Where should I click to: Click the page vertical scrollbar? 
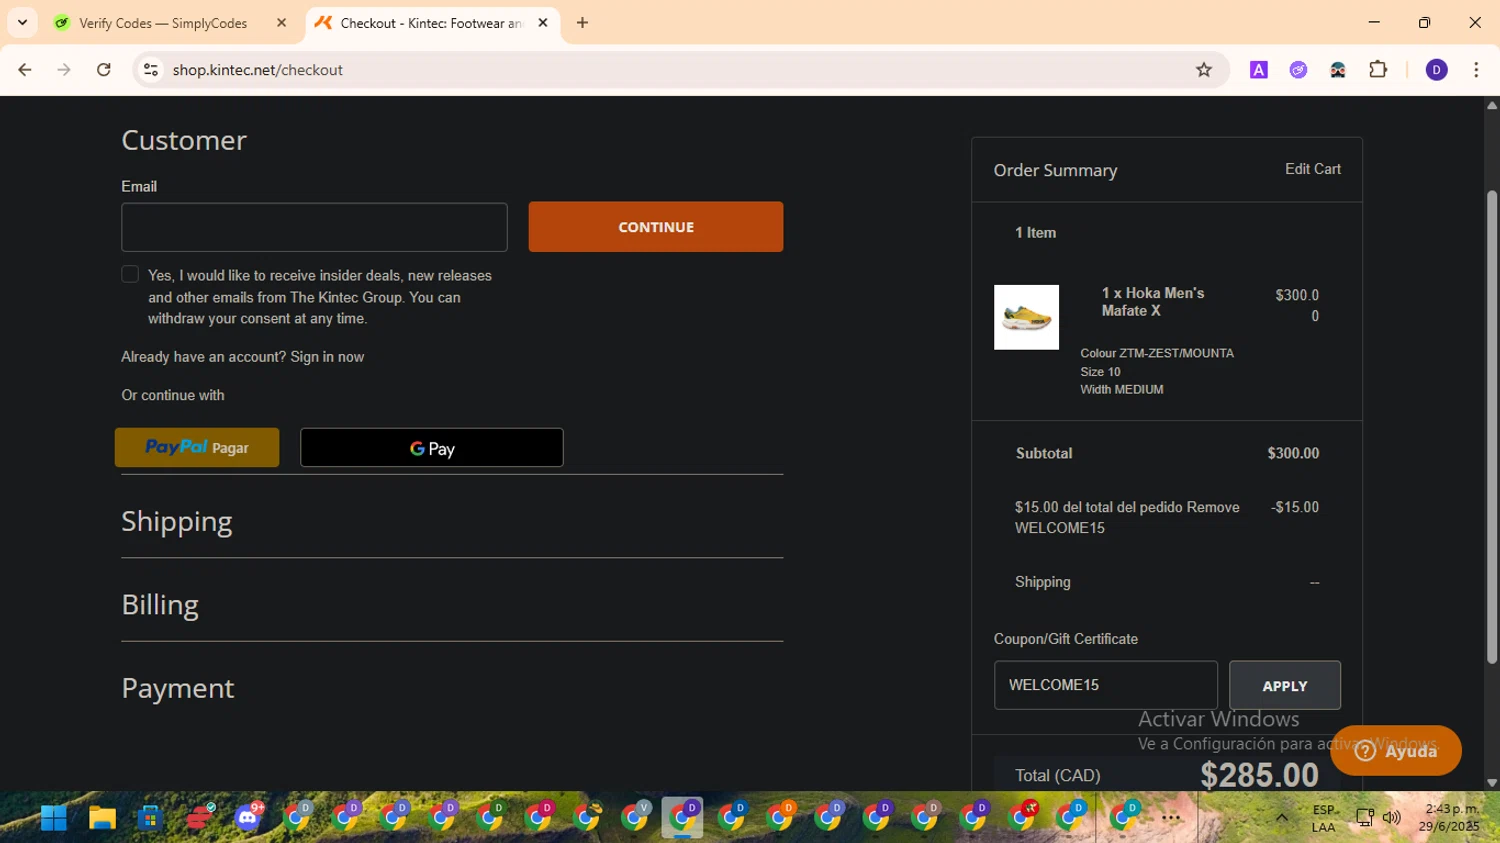pos(1492,427)
